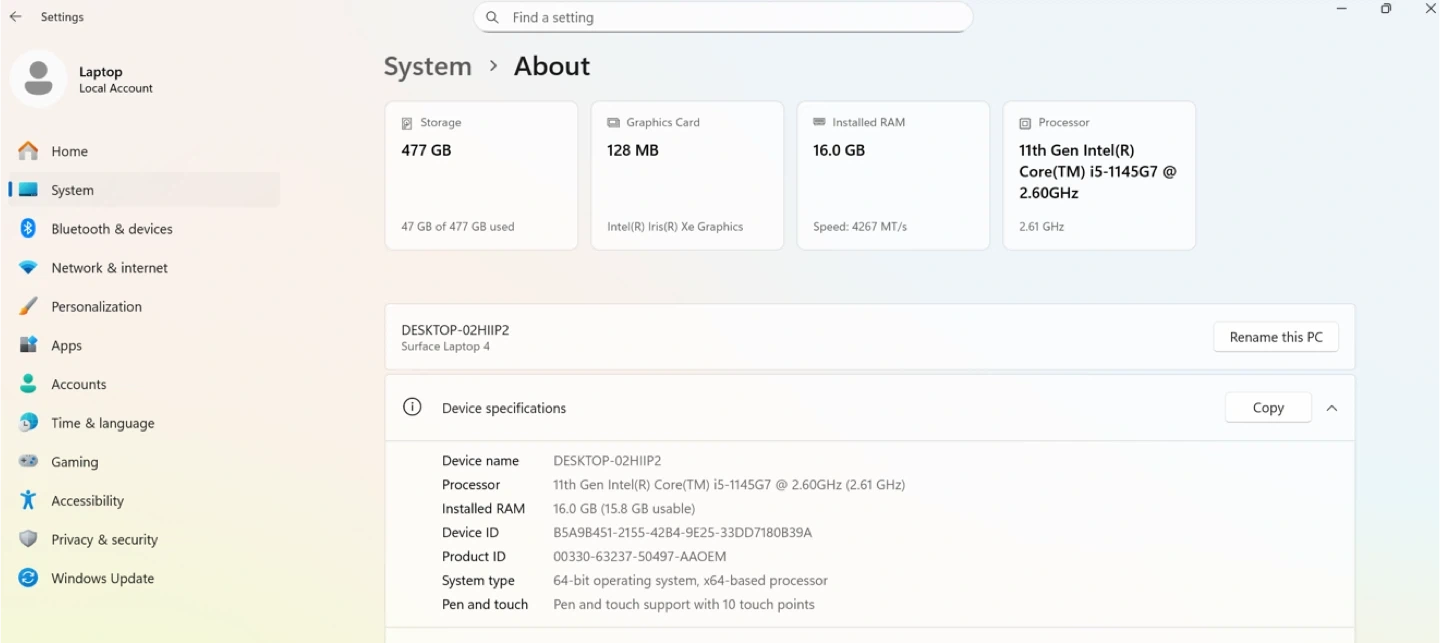The width and height of the screenshot is (1440, 643).
Task: Click the Find a setting search box
Action: 722,17
